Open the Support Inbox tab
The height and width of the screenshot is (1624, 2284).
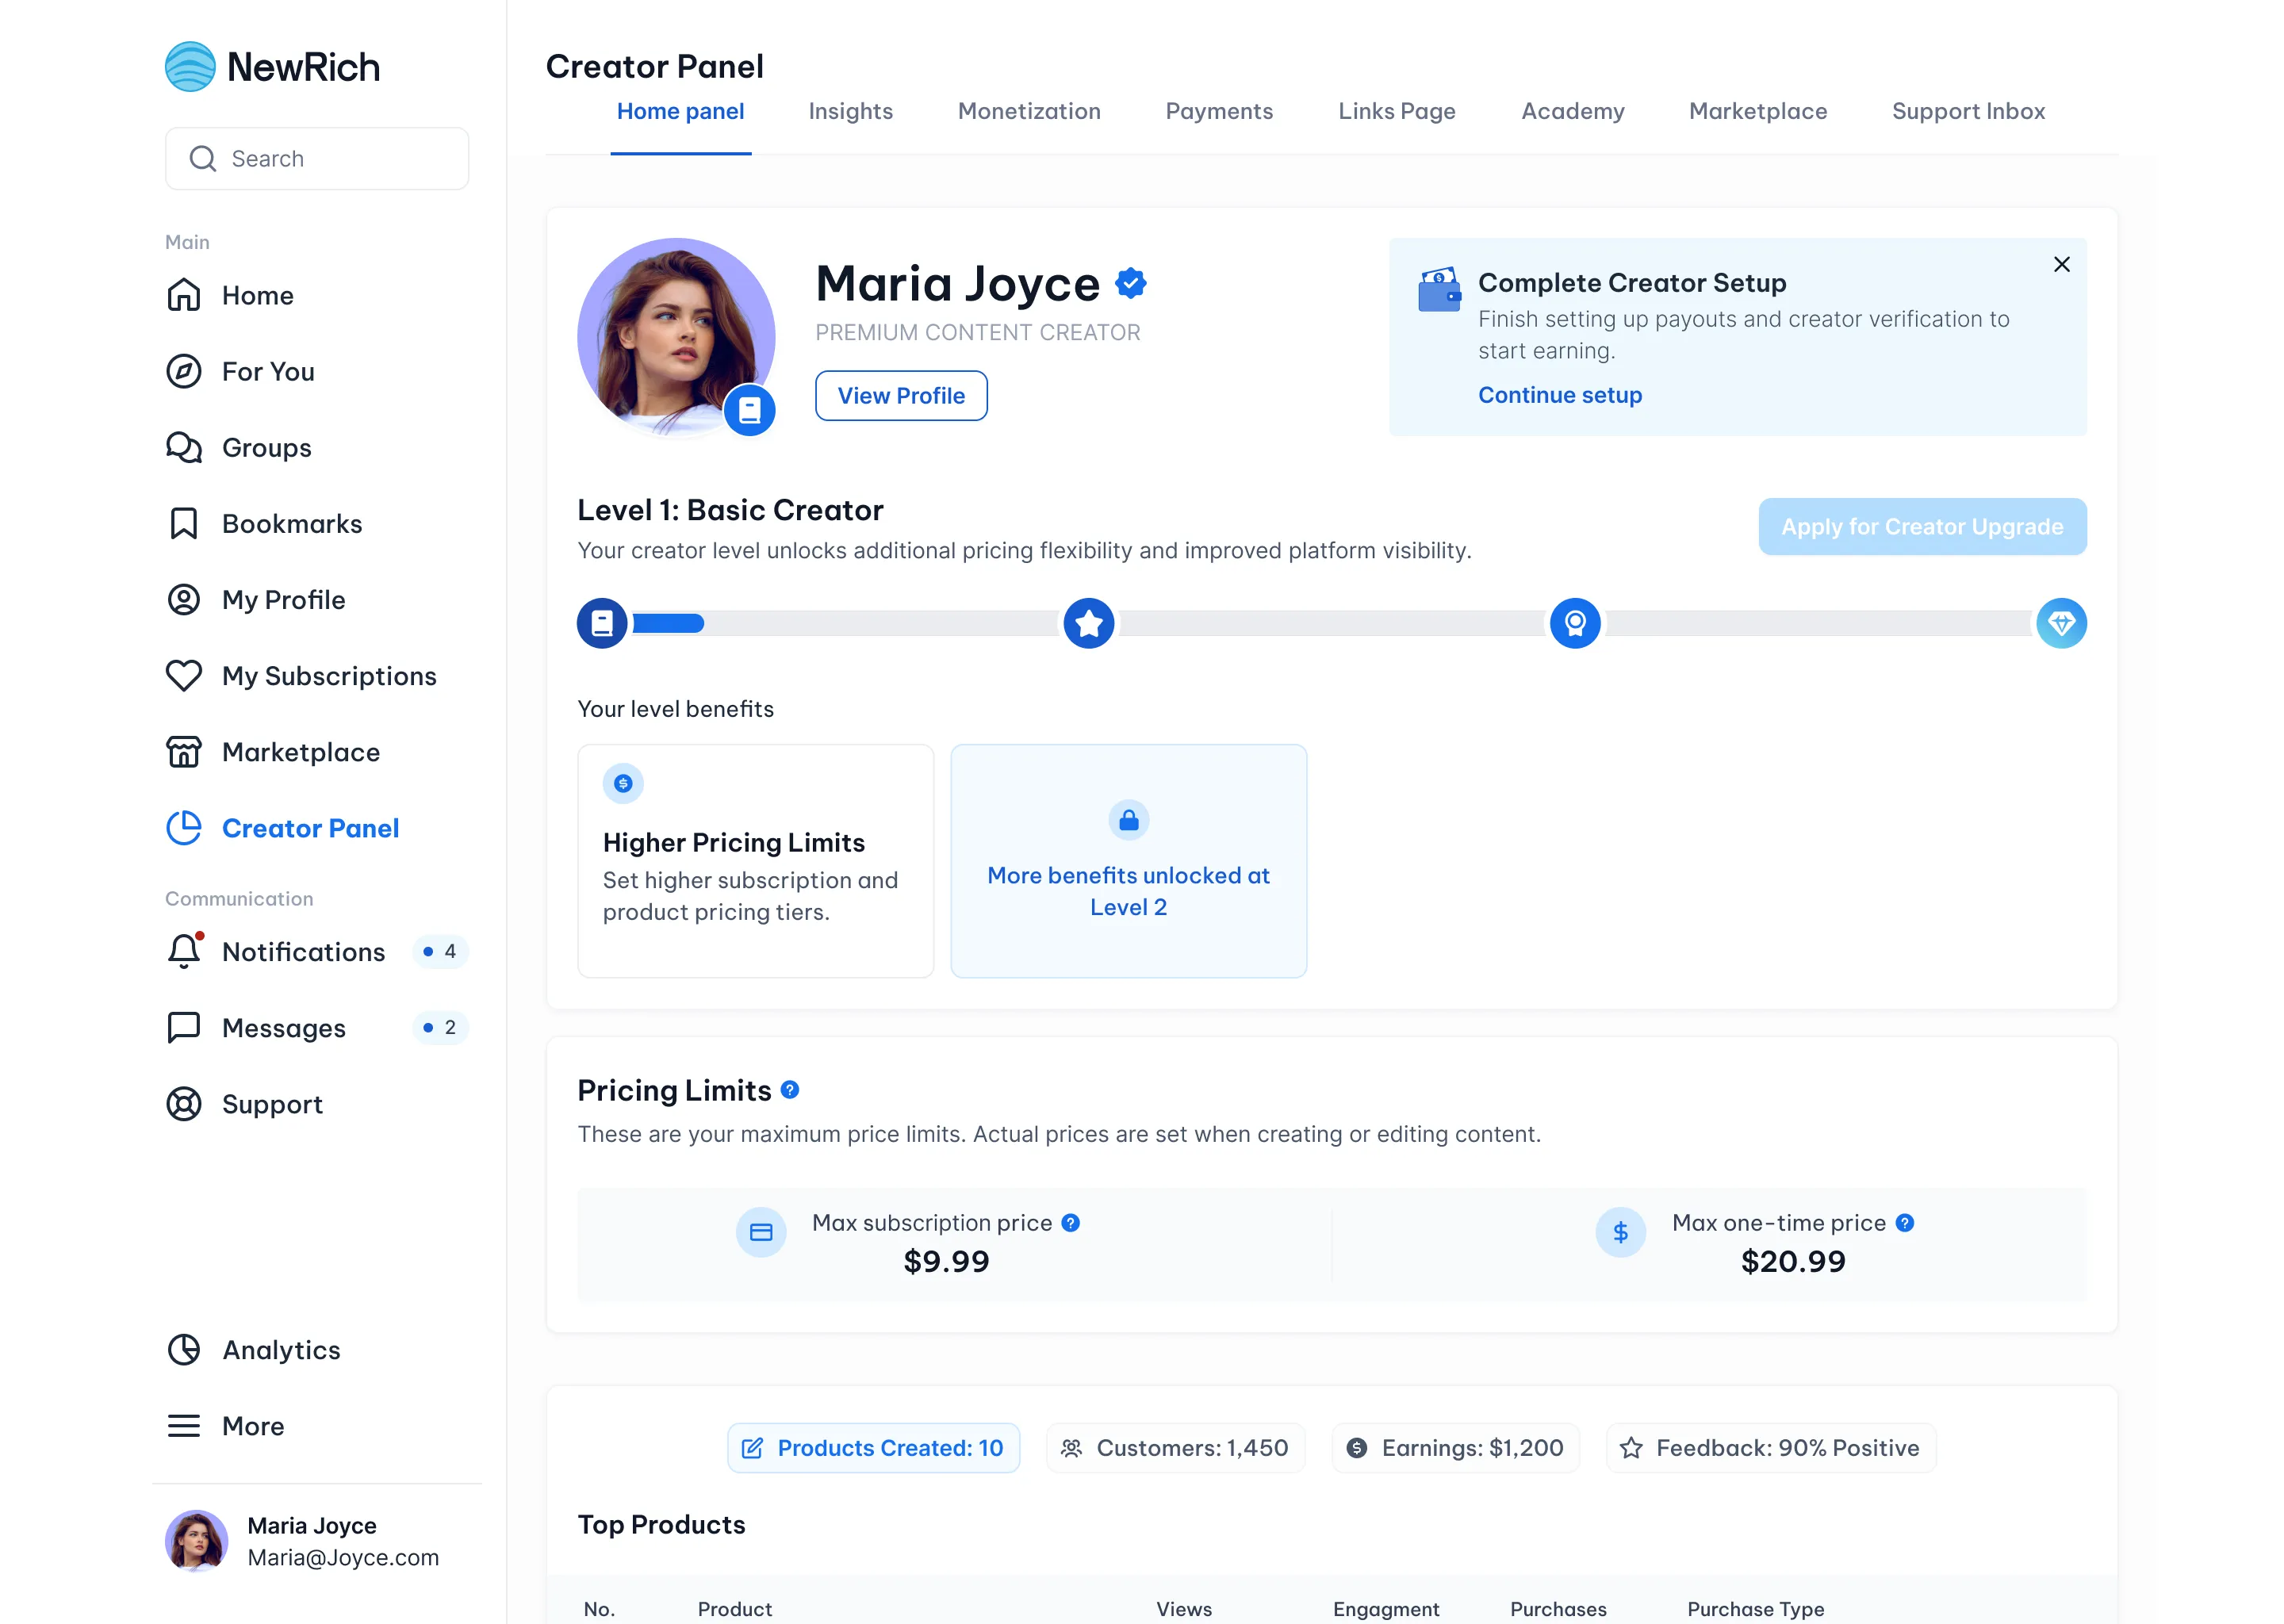(x=1968, y=111)
